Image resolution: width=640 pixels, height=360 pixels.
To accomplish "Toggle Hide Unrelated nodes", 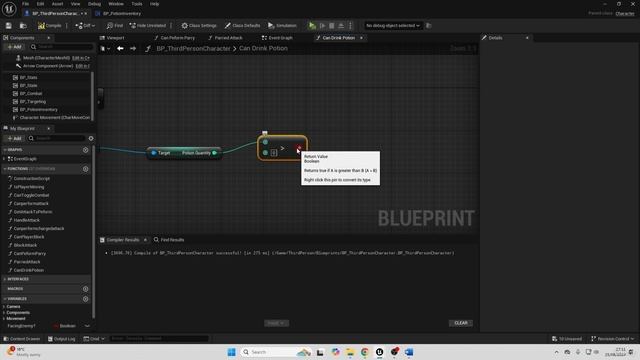I will (x=148, y=26).
